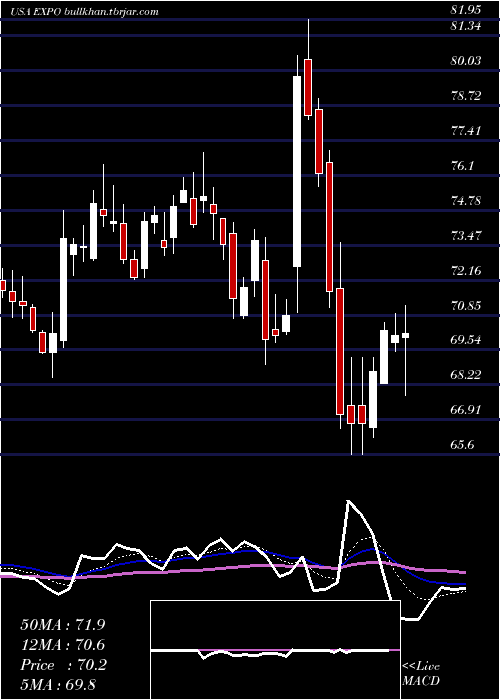The width and height of the screenshot is (500, 700).
Task: Click the <<Live MACD label
Action: 421,673
